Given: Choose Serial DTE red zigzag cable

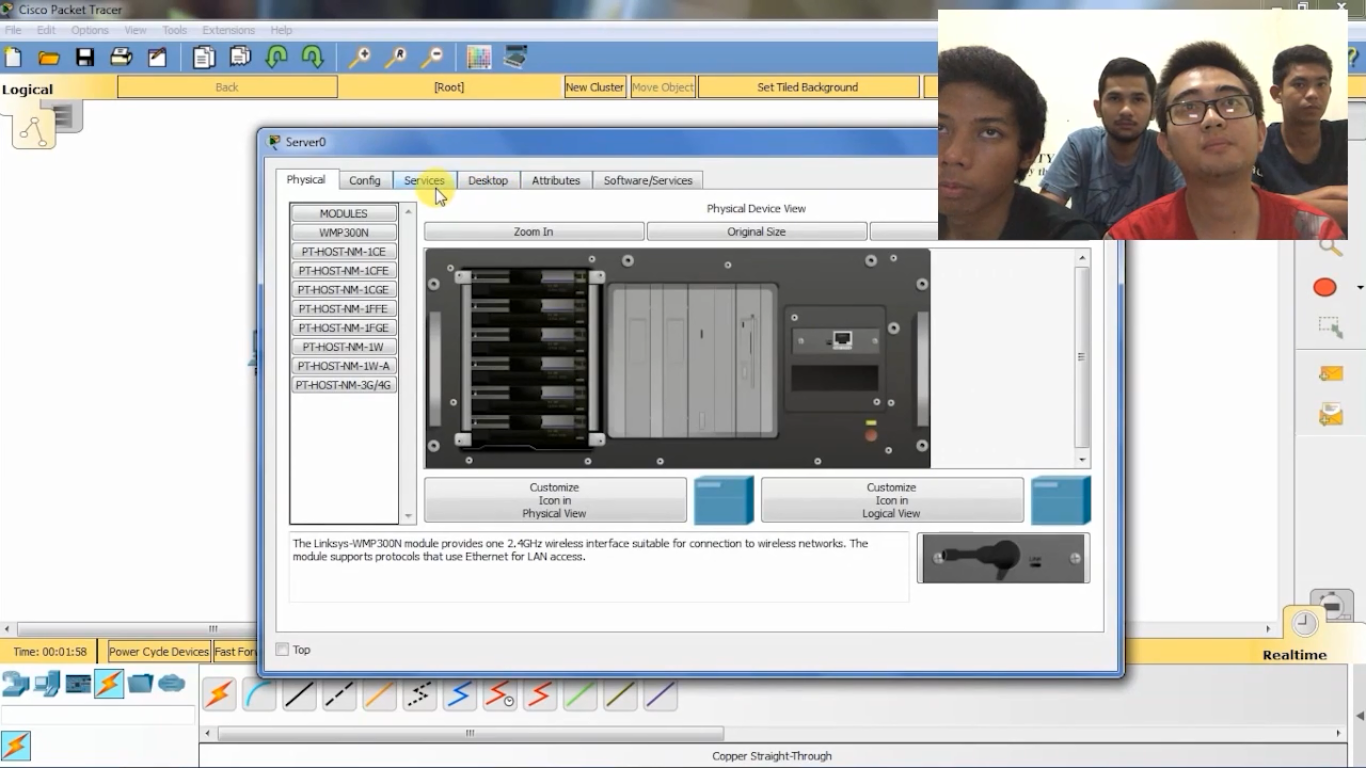Looking at the screenshot, I should pyautogui.click(x=539, y=694).
